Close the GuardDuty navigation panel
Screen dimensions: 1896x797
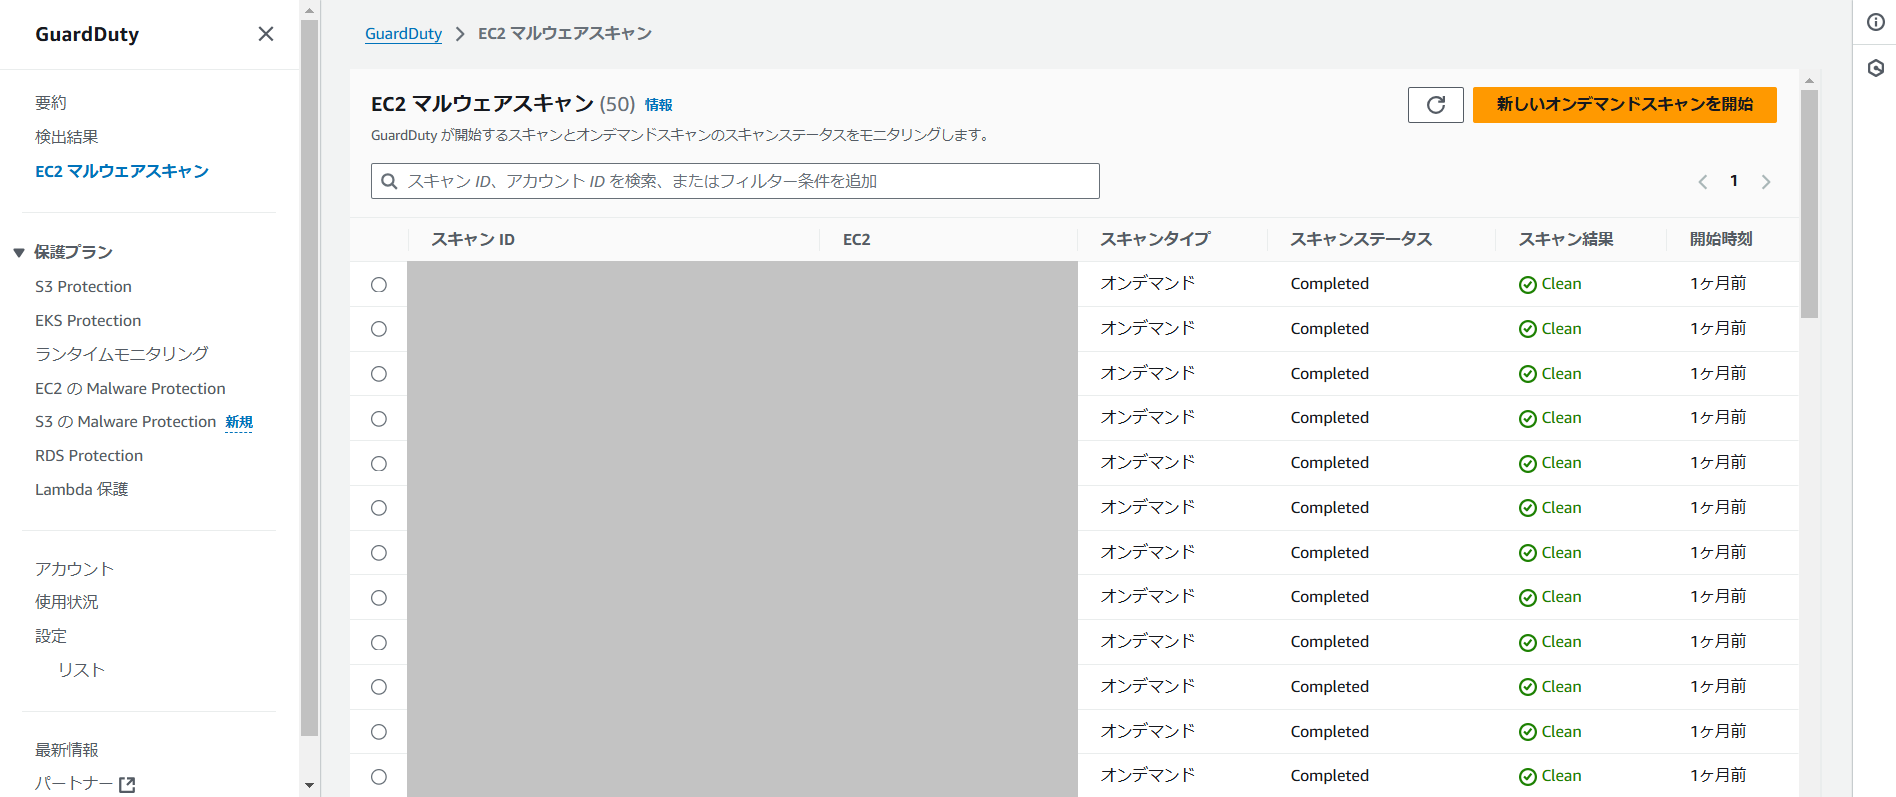(266, 34)
